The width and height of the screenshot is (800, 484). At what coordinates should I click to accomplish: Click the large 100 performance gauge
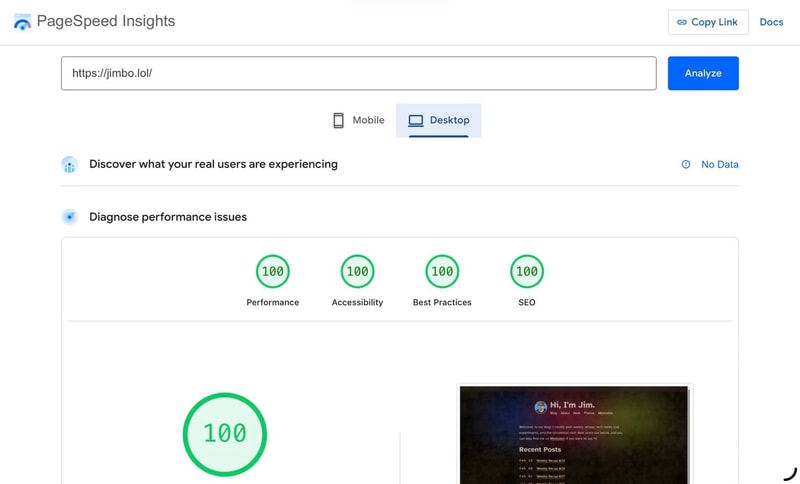coord(224,434)
